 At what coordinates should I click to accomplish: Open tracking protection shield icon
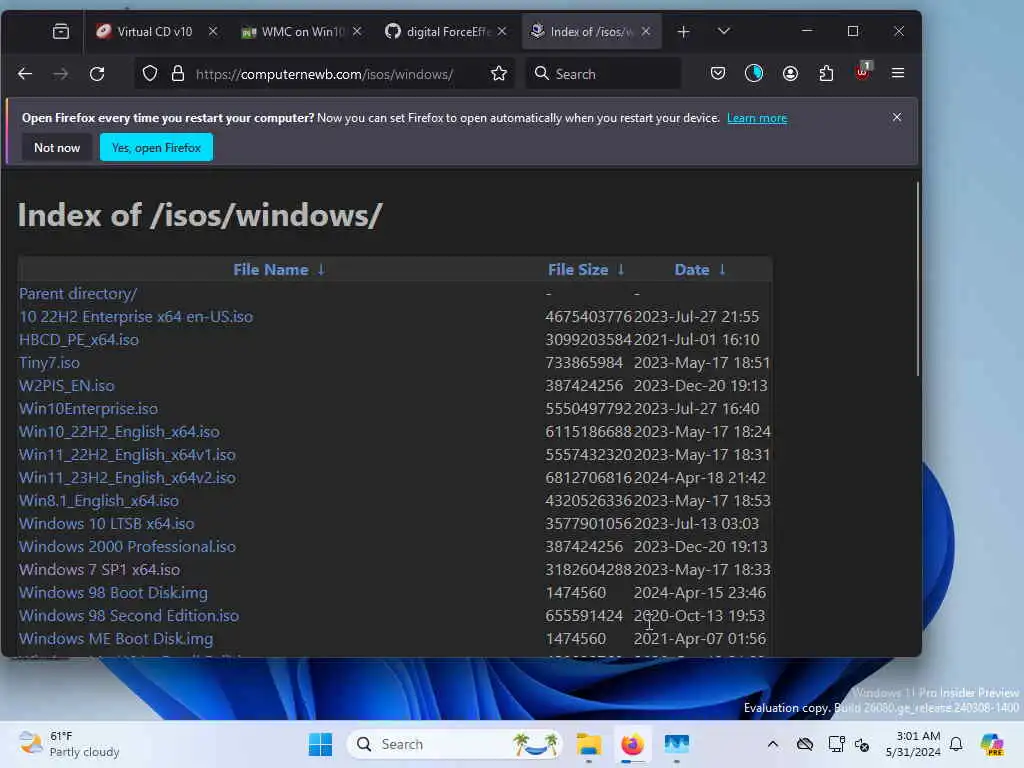coord(150,74)
